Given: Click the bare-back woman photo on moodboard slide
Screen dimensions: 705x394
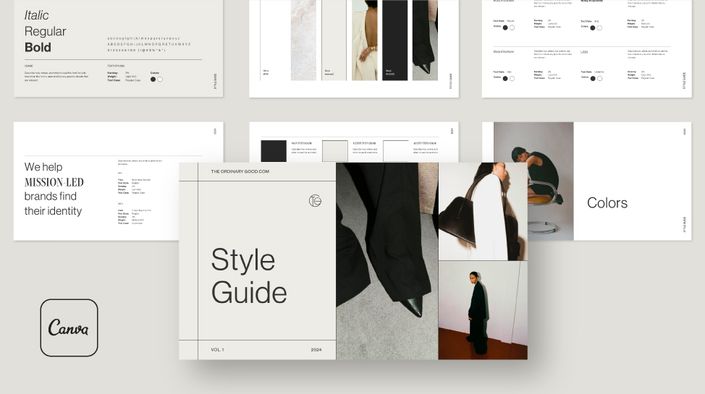Looking at the screenshot, I should [365, 40].
